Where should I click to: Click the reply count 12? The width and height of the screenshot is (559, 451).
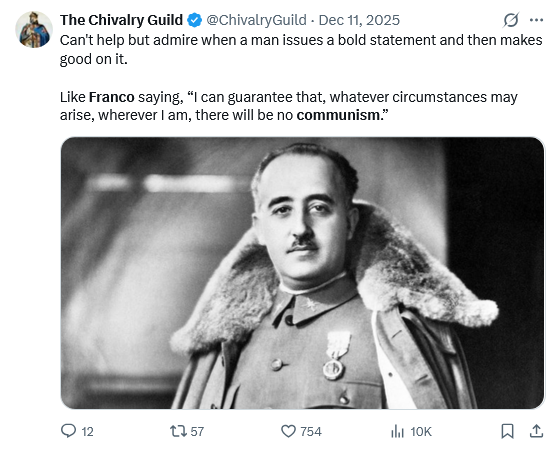pos(87,432)
